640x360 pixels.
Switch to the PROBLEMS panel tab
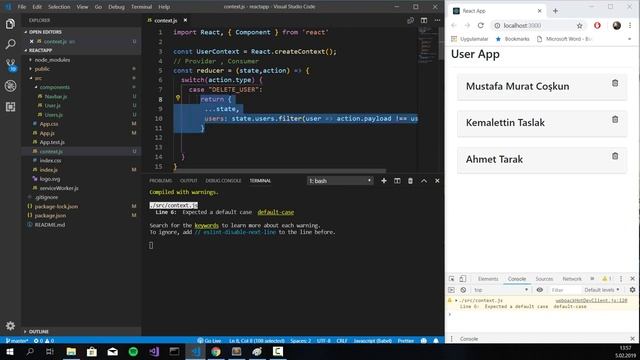(160, 180)
